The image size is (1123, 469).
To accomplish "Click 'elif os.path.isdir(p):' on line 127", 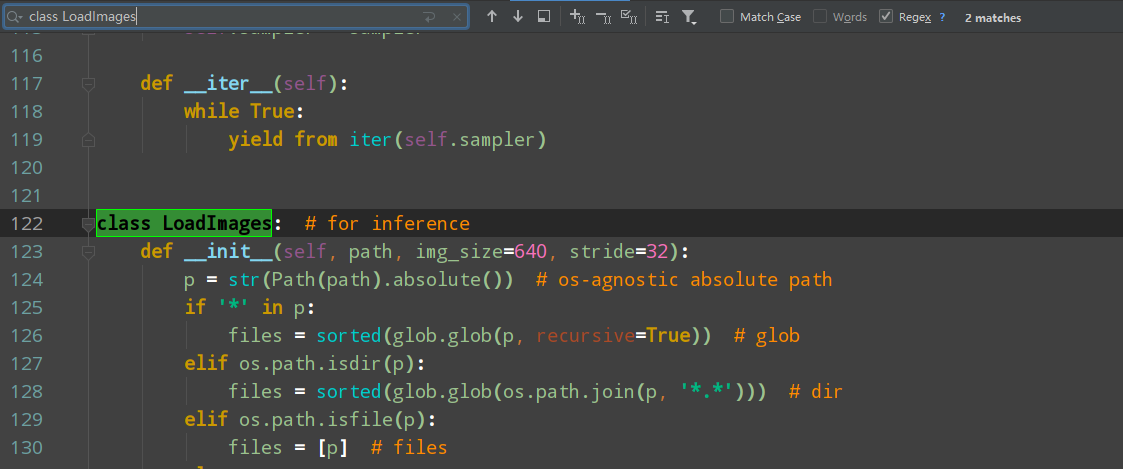I will (305, 364).
